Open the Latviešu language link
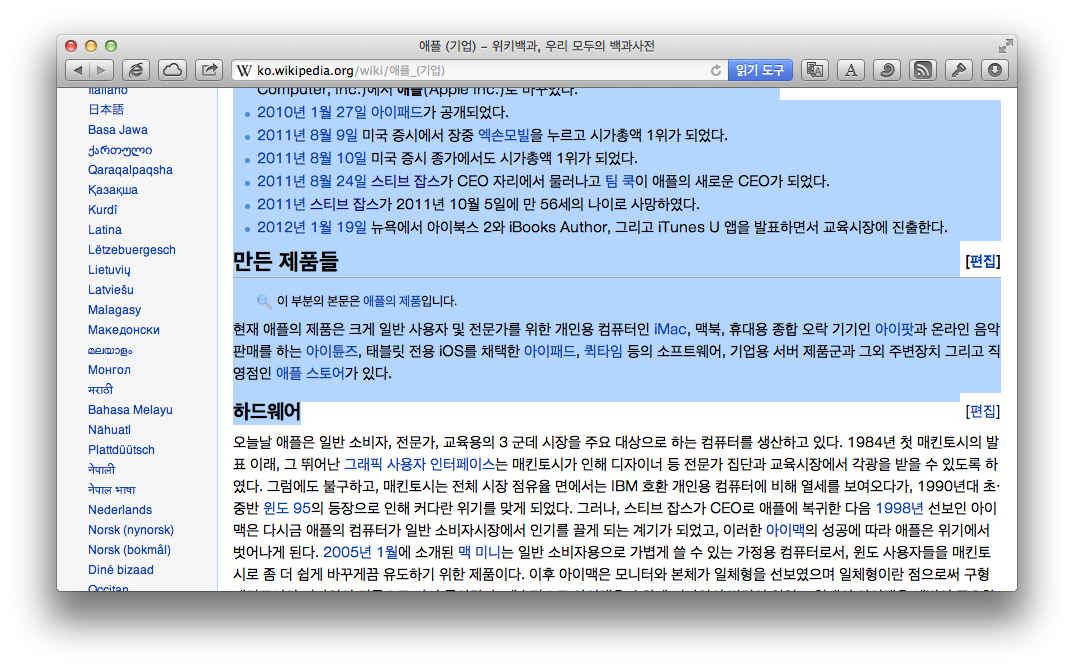Viewport: 1074px width, 670px height. pyautogui.click(x=110, y=290)
